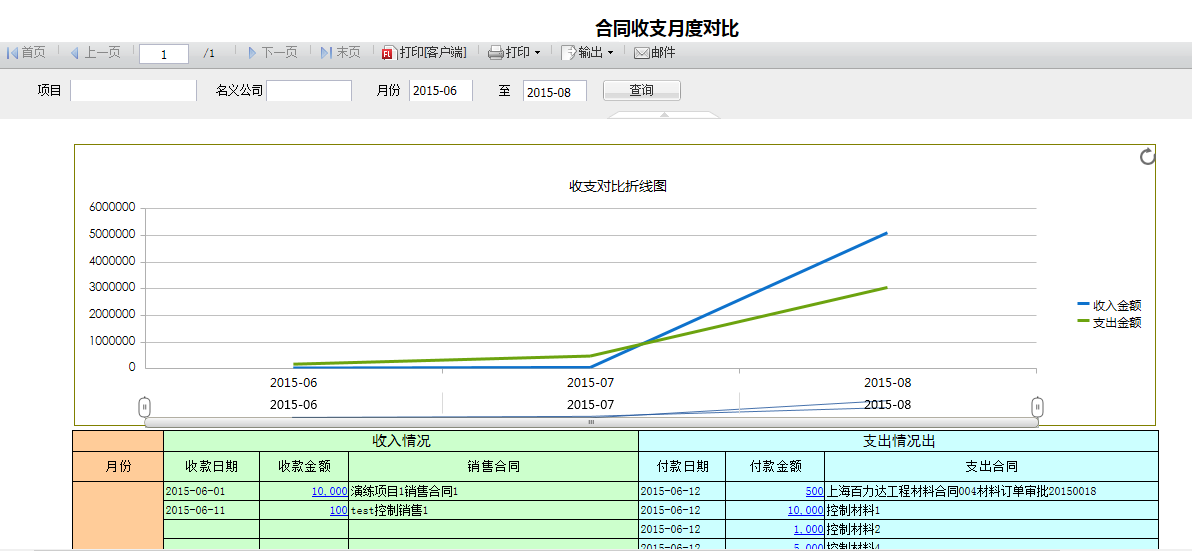Open the 1,000 付款金额 link

(x=808, y=529)
